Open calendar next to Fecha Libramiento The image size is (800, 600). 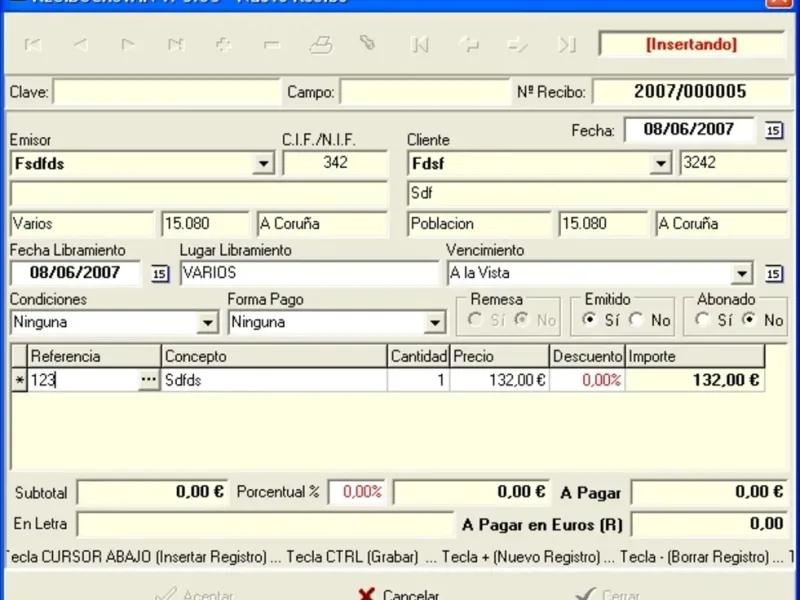pyautogui.click(x=160, y=274)
